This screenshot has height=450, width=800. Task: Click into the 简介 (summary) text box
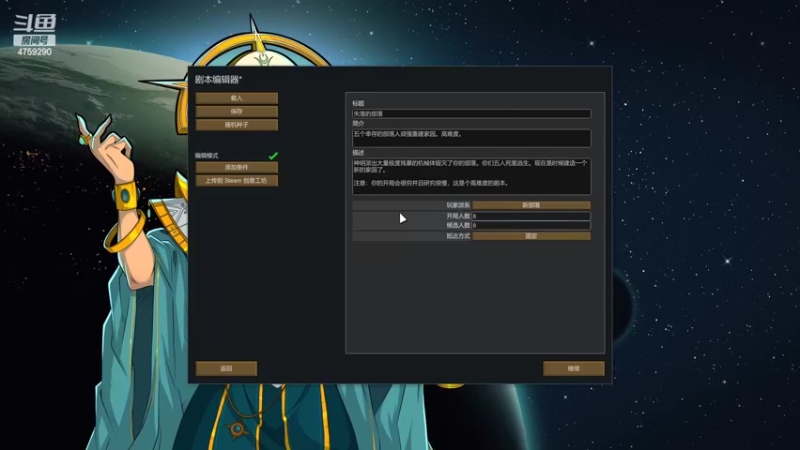pyautogui.click(x=471, y=138)
